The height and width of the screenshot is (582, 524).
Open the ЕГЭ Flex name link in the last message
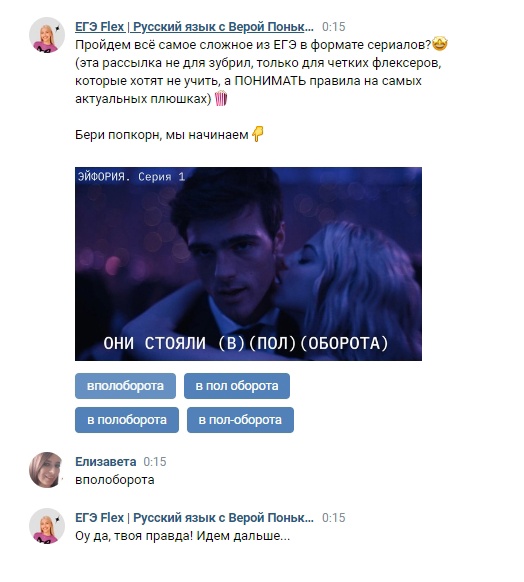194,518
